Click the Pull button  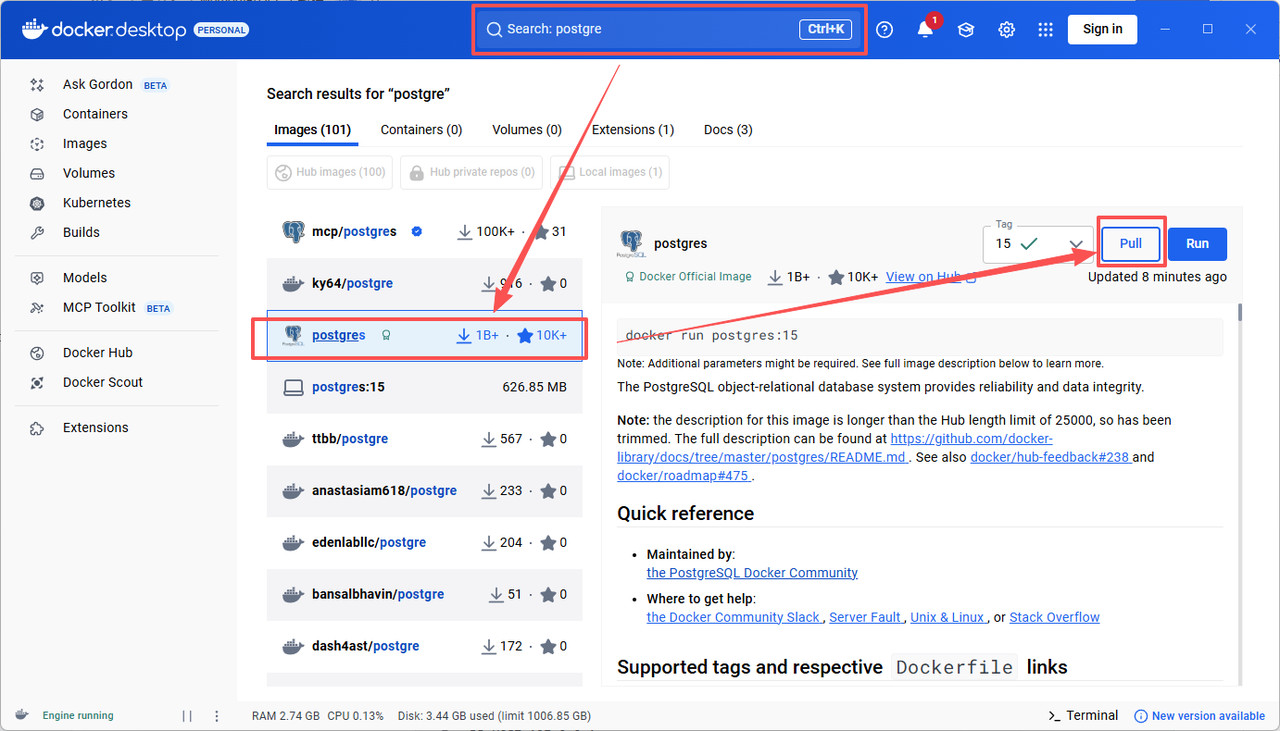1130,244
